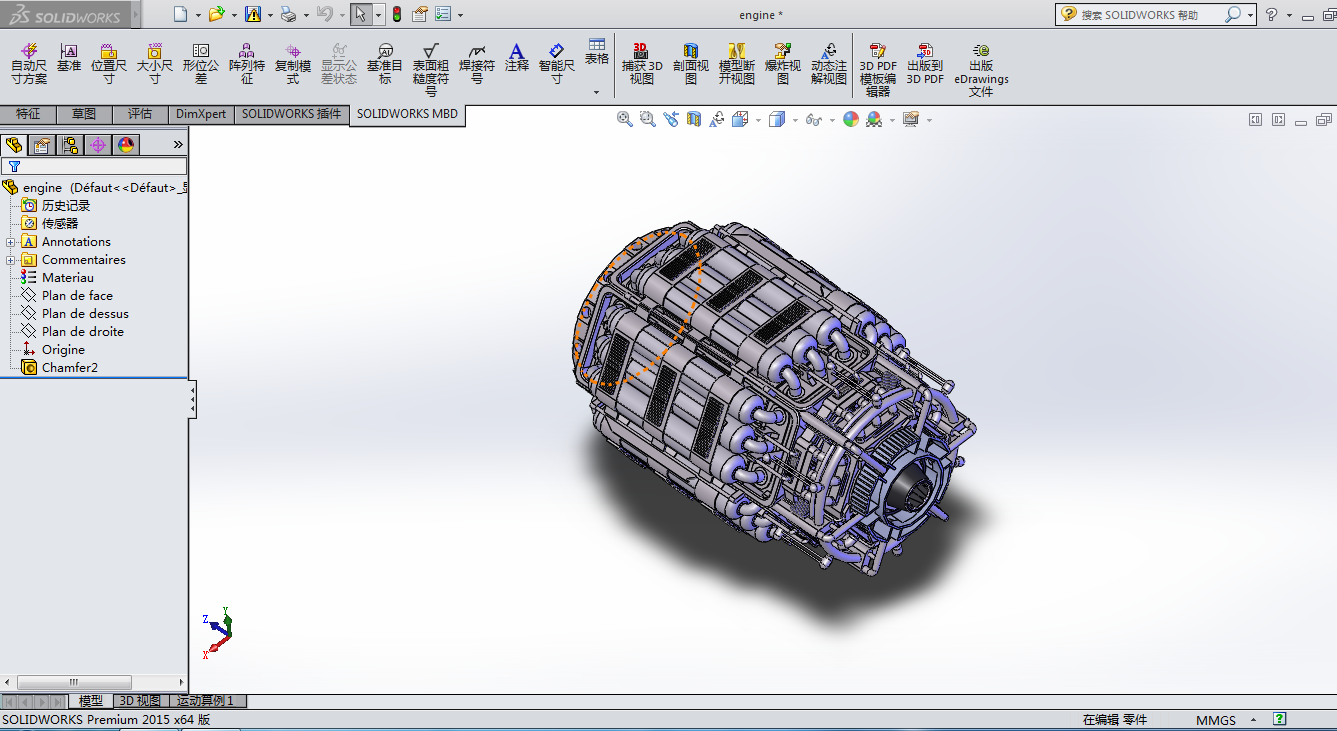Viewport: 1337px width, 731px height.
Task: Click the Edit Appearance color sphere icon
Action: click(x=851, y=119)
